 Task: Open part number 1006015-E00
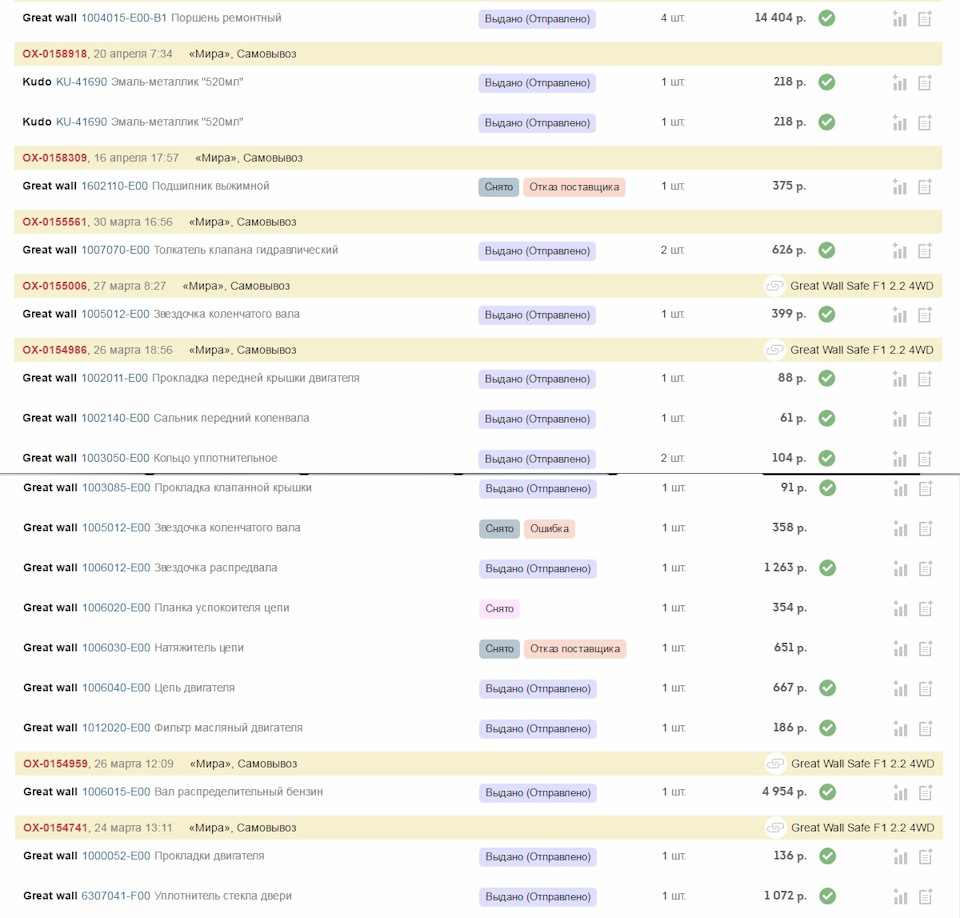(x=116, y=791)
